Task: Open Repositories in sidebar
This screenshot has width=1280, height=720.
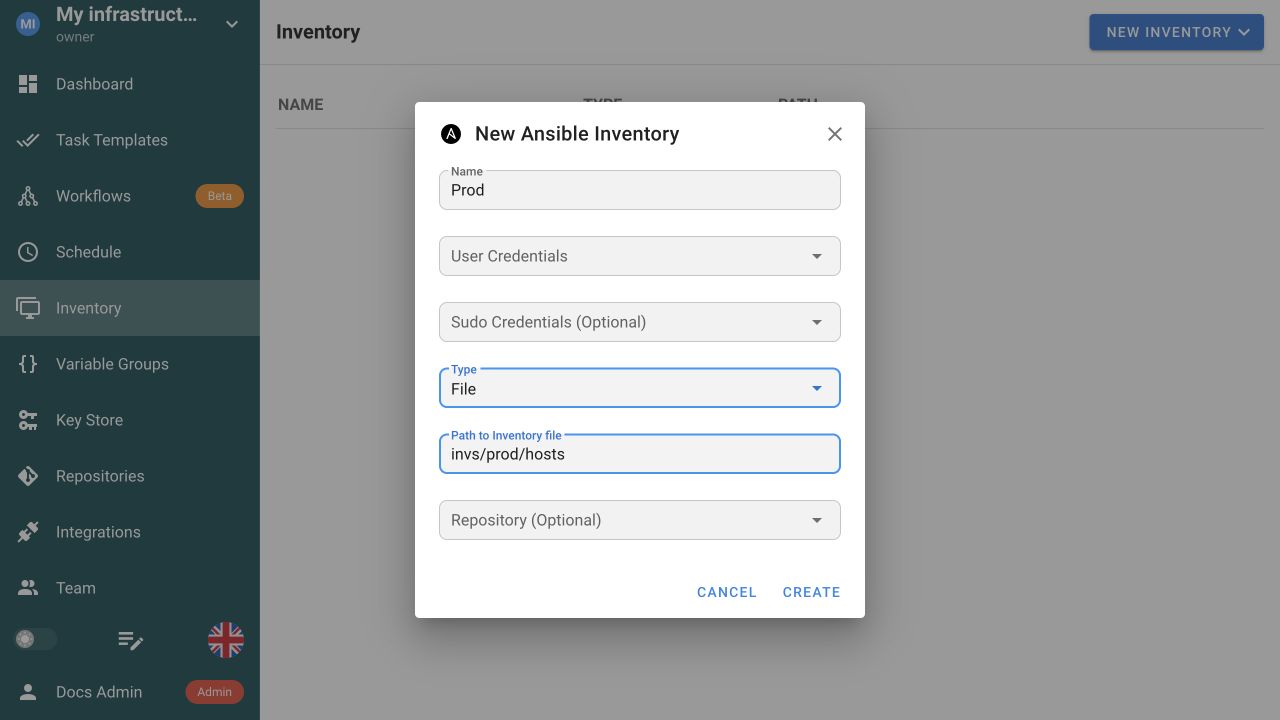Action: click(130, 476)
